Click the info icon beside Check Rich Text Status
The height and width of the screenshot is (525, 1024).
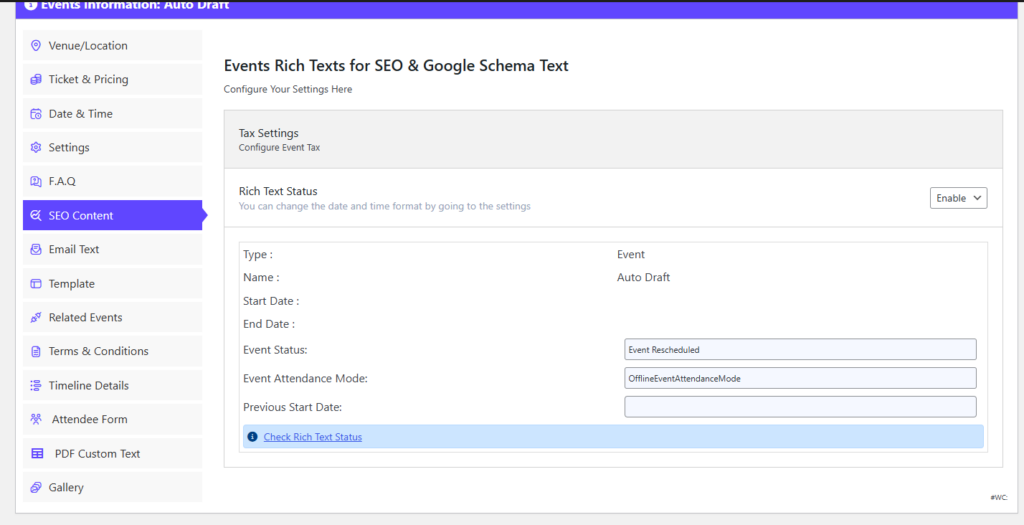coord(252,437)
